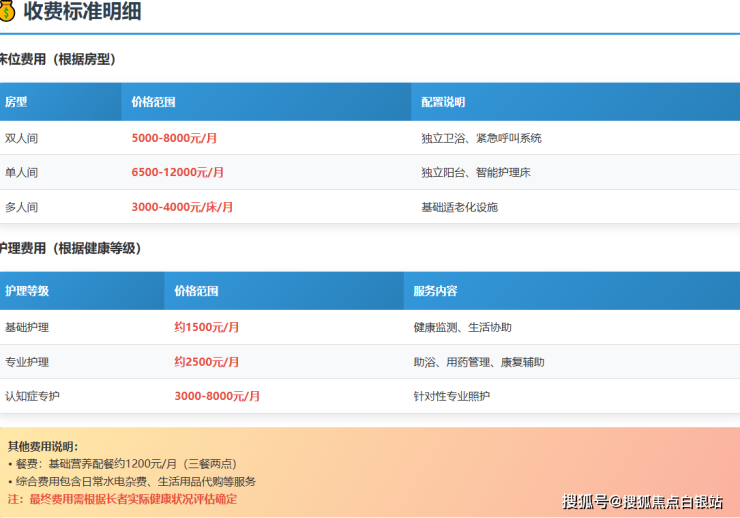Click the 6500-12000元/月 price
This screenshot has height=518, width=740.
[x=178, y=172]
